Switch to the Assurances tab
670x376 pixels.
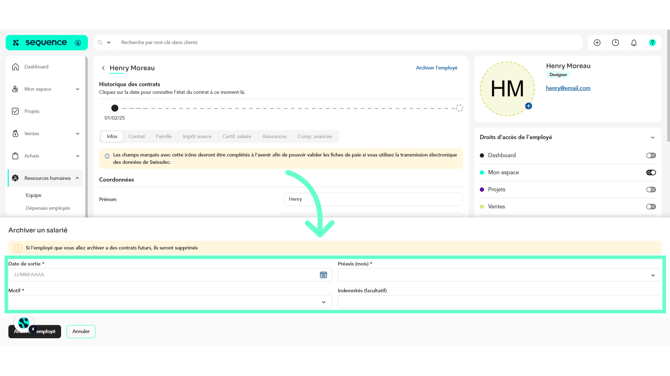coord(274,136)
